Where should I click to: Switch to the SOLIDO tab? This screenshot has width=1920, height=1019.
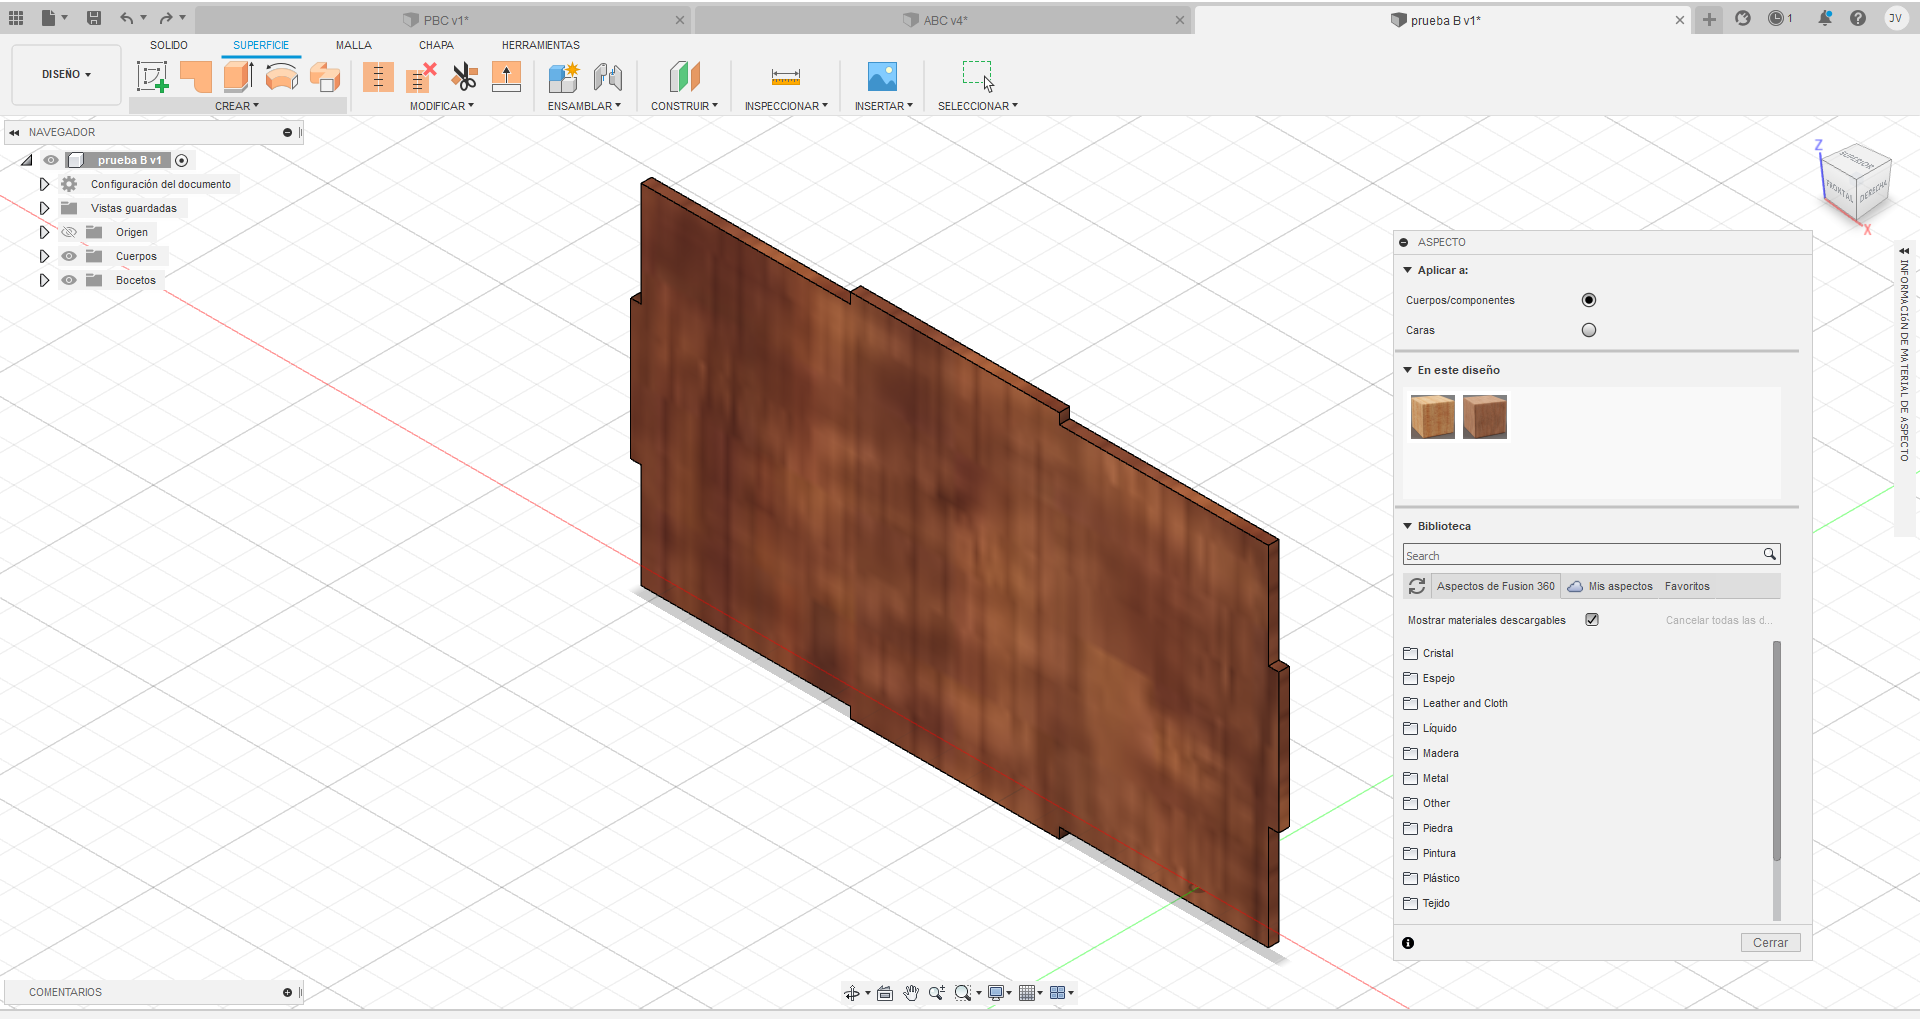click(x=169, y=45)
